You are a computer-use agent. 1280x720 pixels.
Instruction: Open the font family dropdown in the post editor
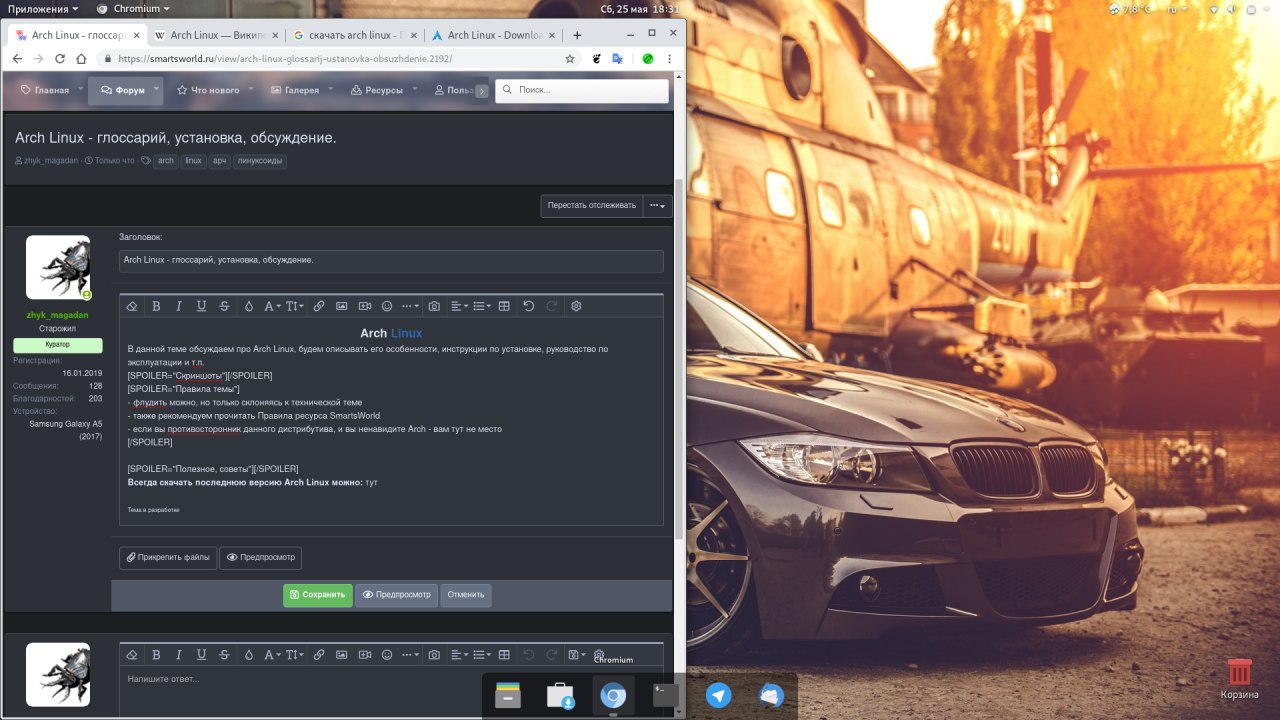pyautogui.click(x=273, y=306)
